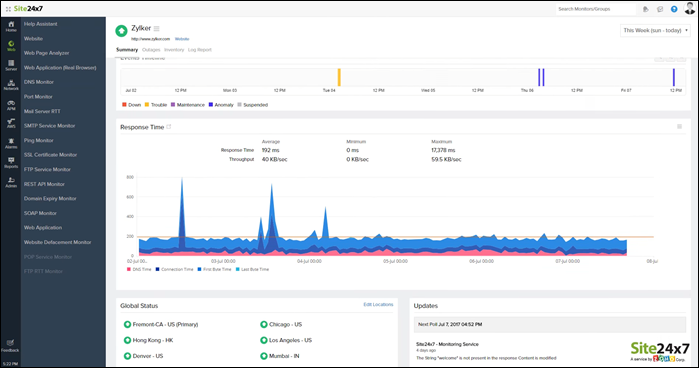Open the Server sidebar icon

11,65
